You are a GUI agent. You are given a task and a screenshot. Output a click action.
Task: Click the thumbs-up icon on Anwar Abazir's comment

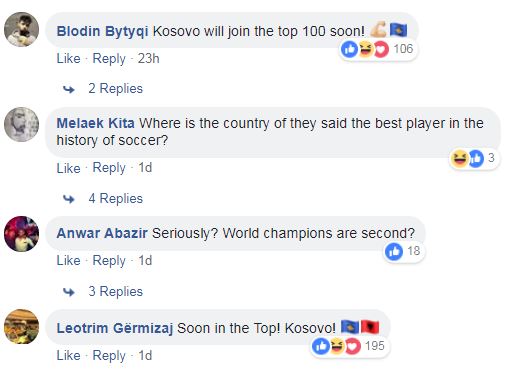click(394, 251)
